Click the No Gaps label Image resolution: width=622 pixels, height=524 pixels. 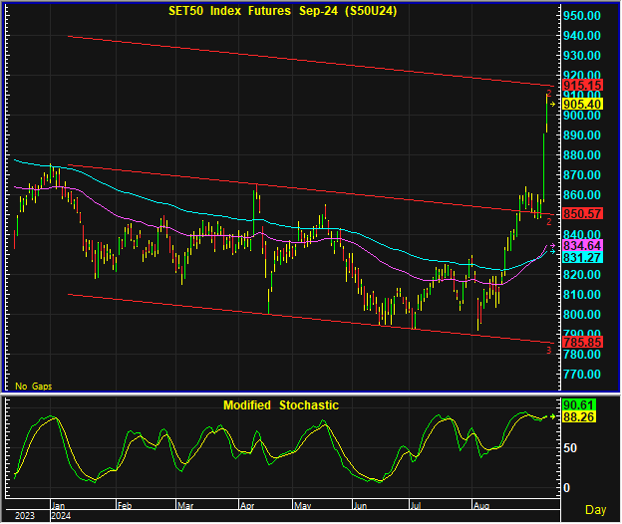[33, 386]
